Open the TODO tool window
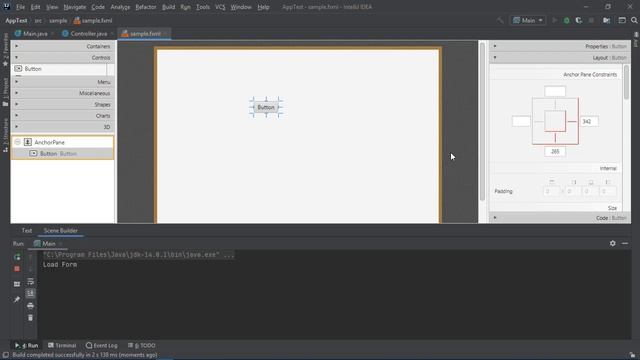Viewport: 640px width, 360px height. pyautogui.click(x=141, y=345)
